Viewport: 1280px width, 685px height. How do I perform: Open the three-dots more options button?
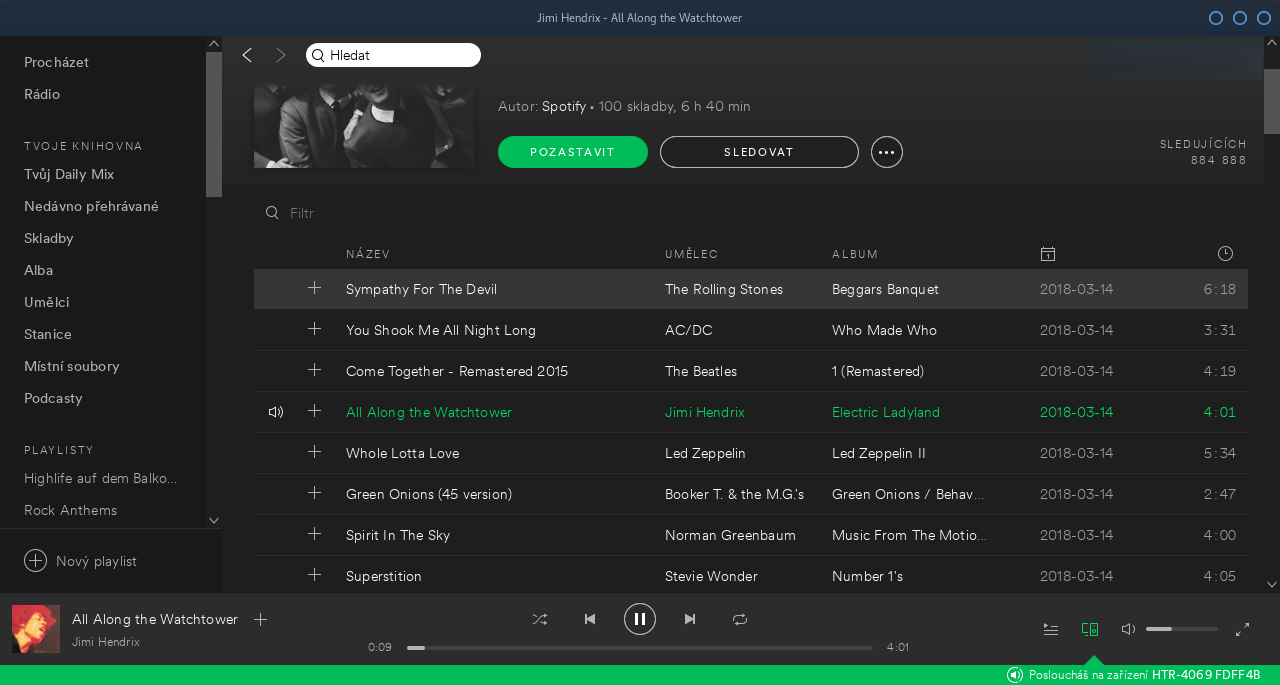[x=887, y=152]
